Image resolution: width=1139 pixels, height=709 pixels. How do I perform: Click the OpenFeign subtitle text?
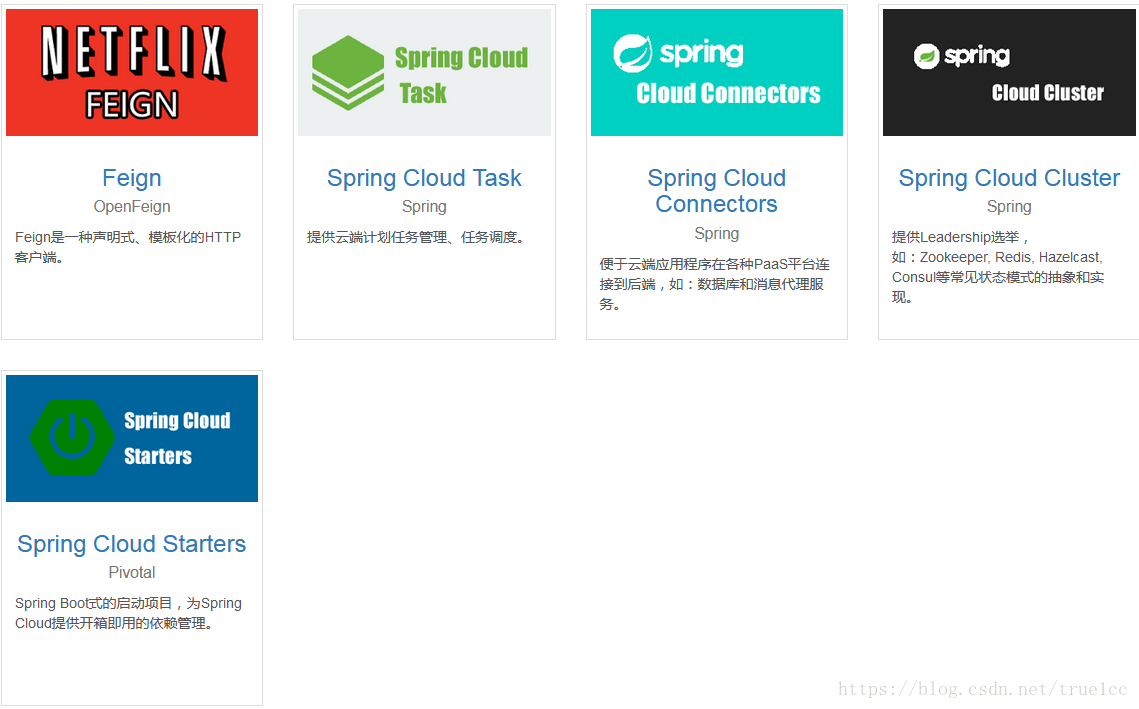click(131, 207)
